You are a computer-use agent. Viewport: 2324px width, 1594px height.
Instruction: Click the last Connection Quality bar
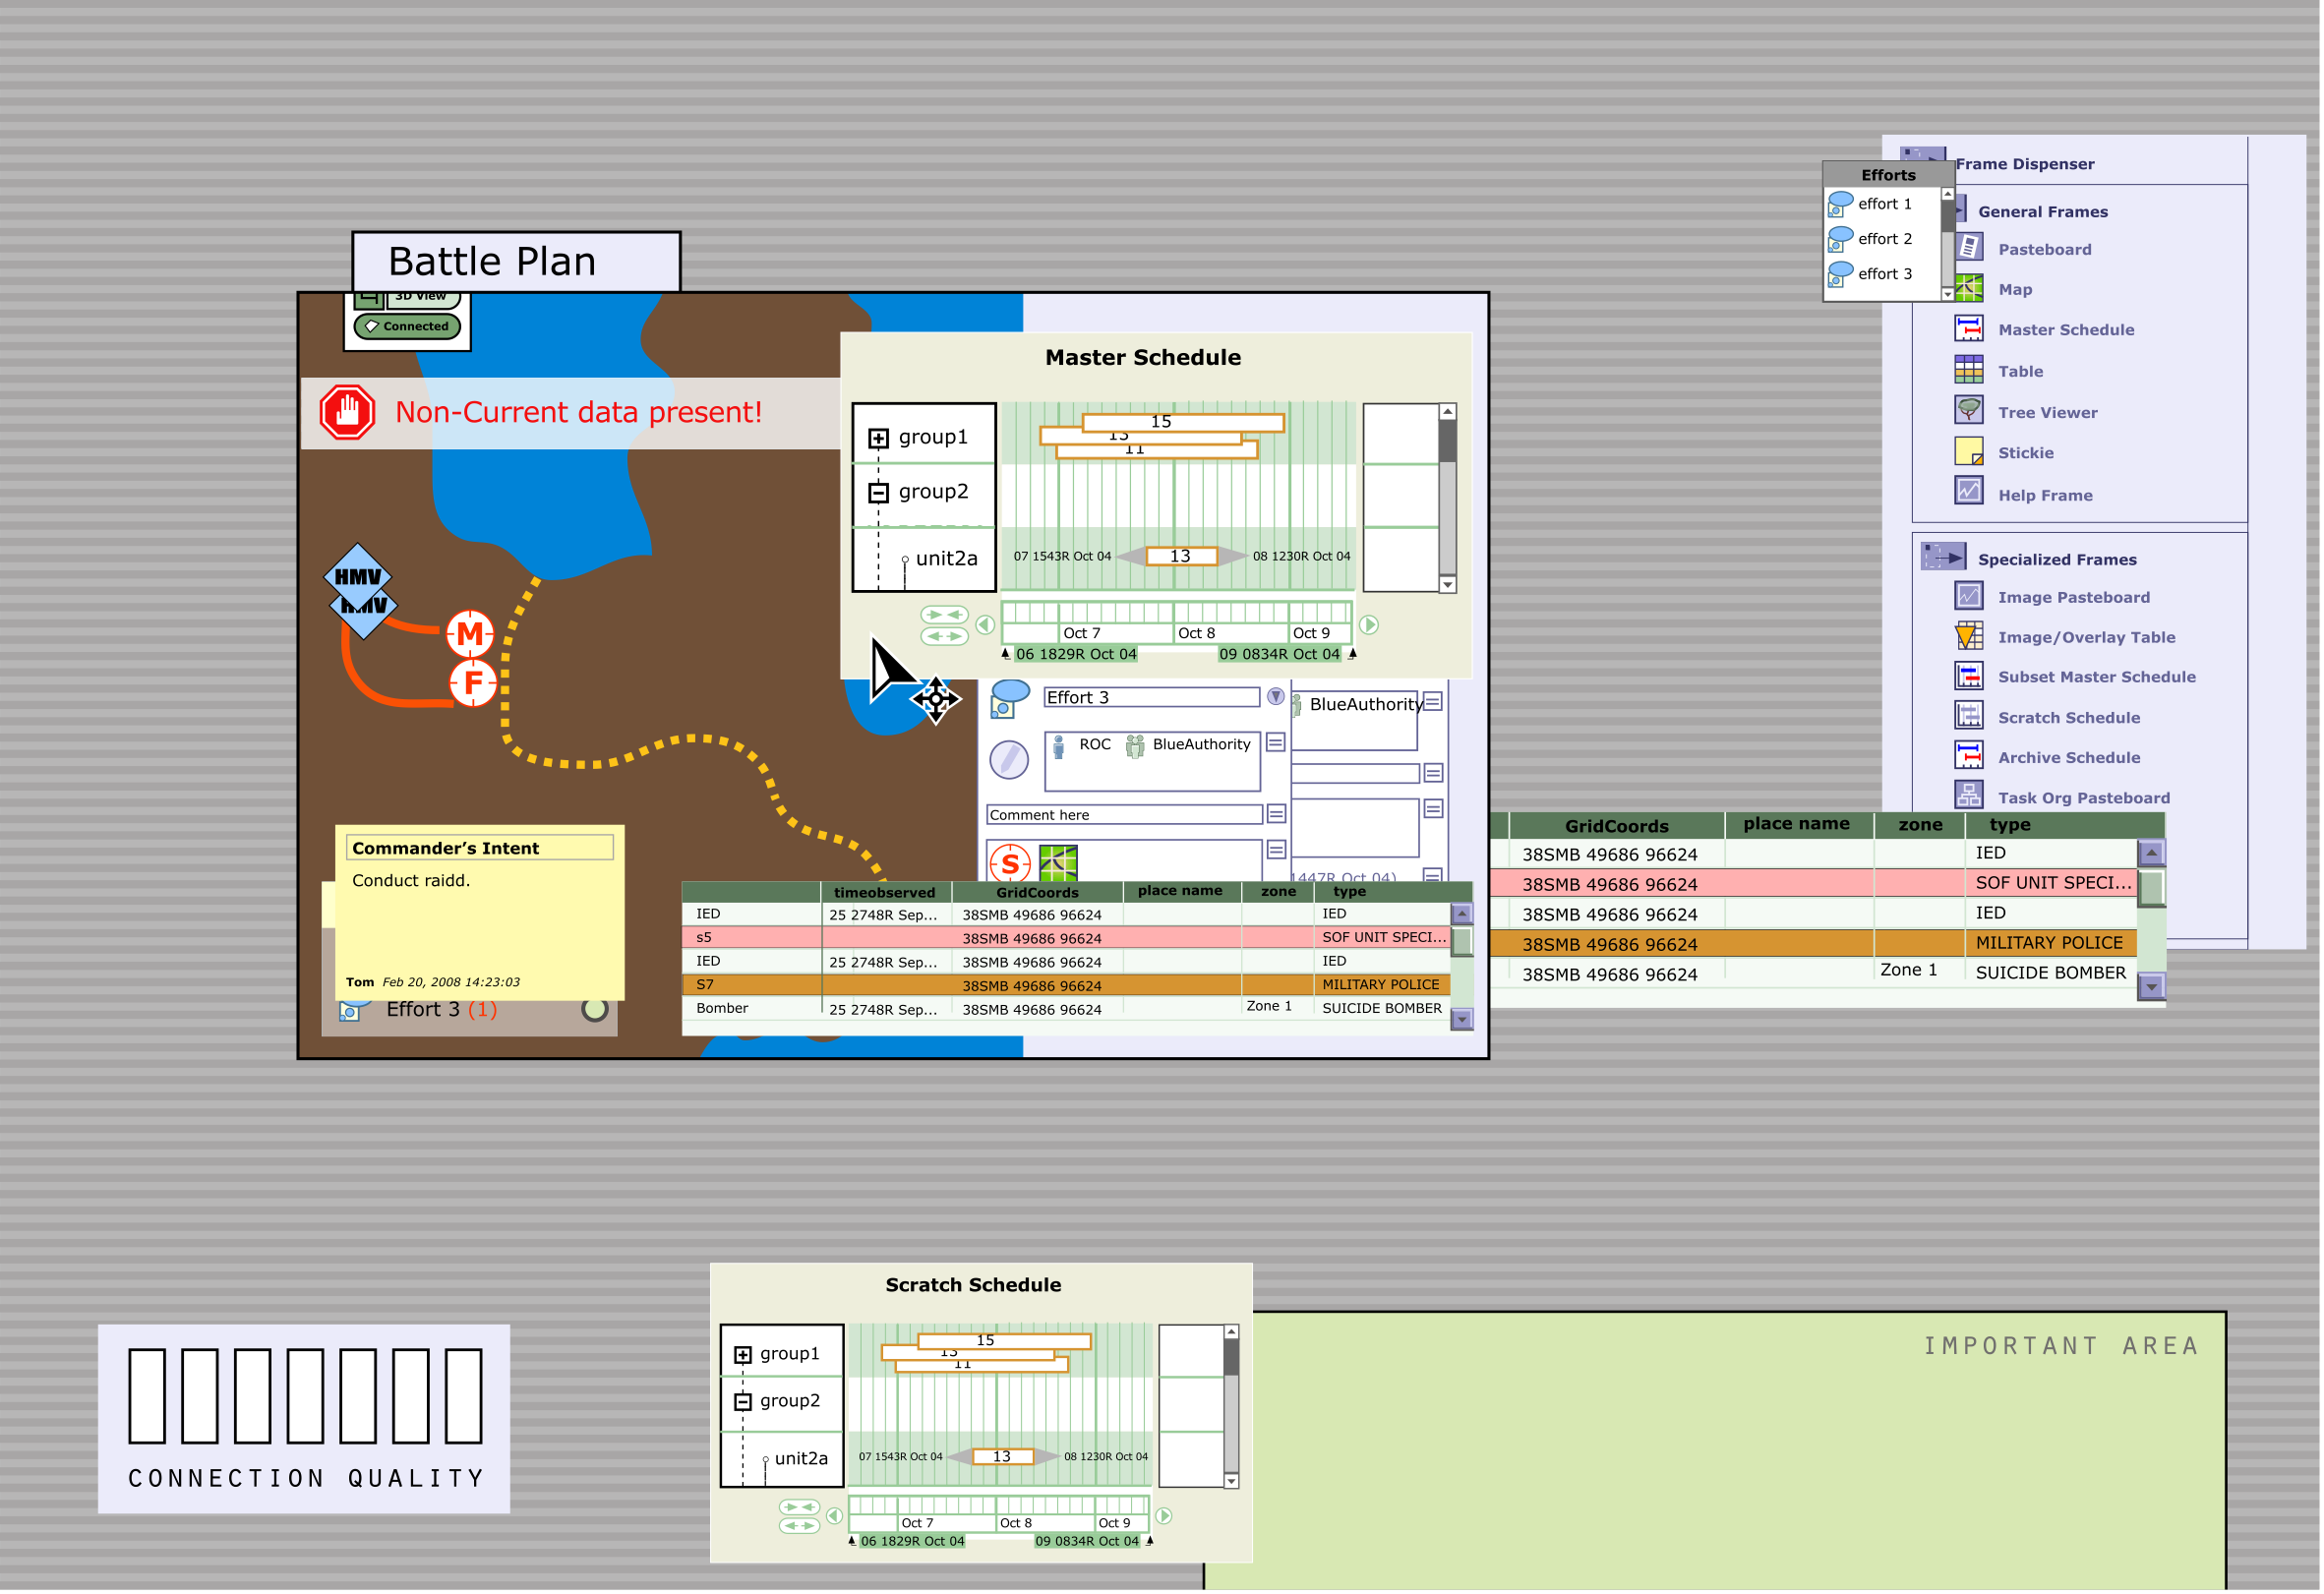[464, 1398]
